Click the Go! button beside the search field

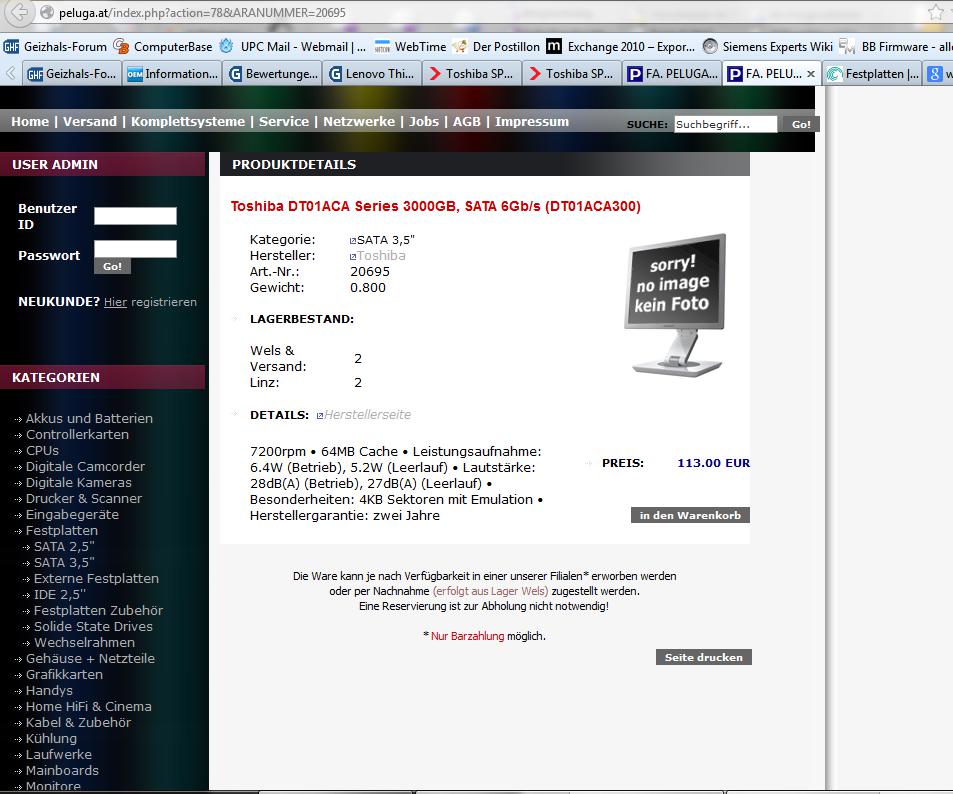801,124
